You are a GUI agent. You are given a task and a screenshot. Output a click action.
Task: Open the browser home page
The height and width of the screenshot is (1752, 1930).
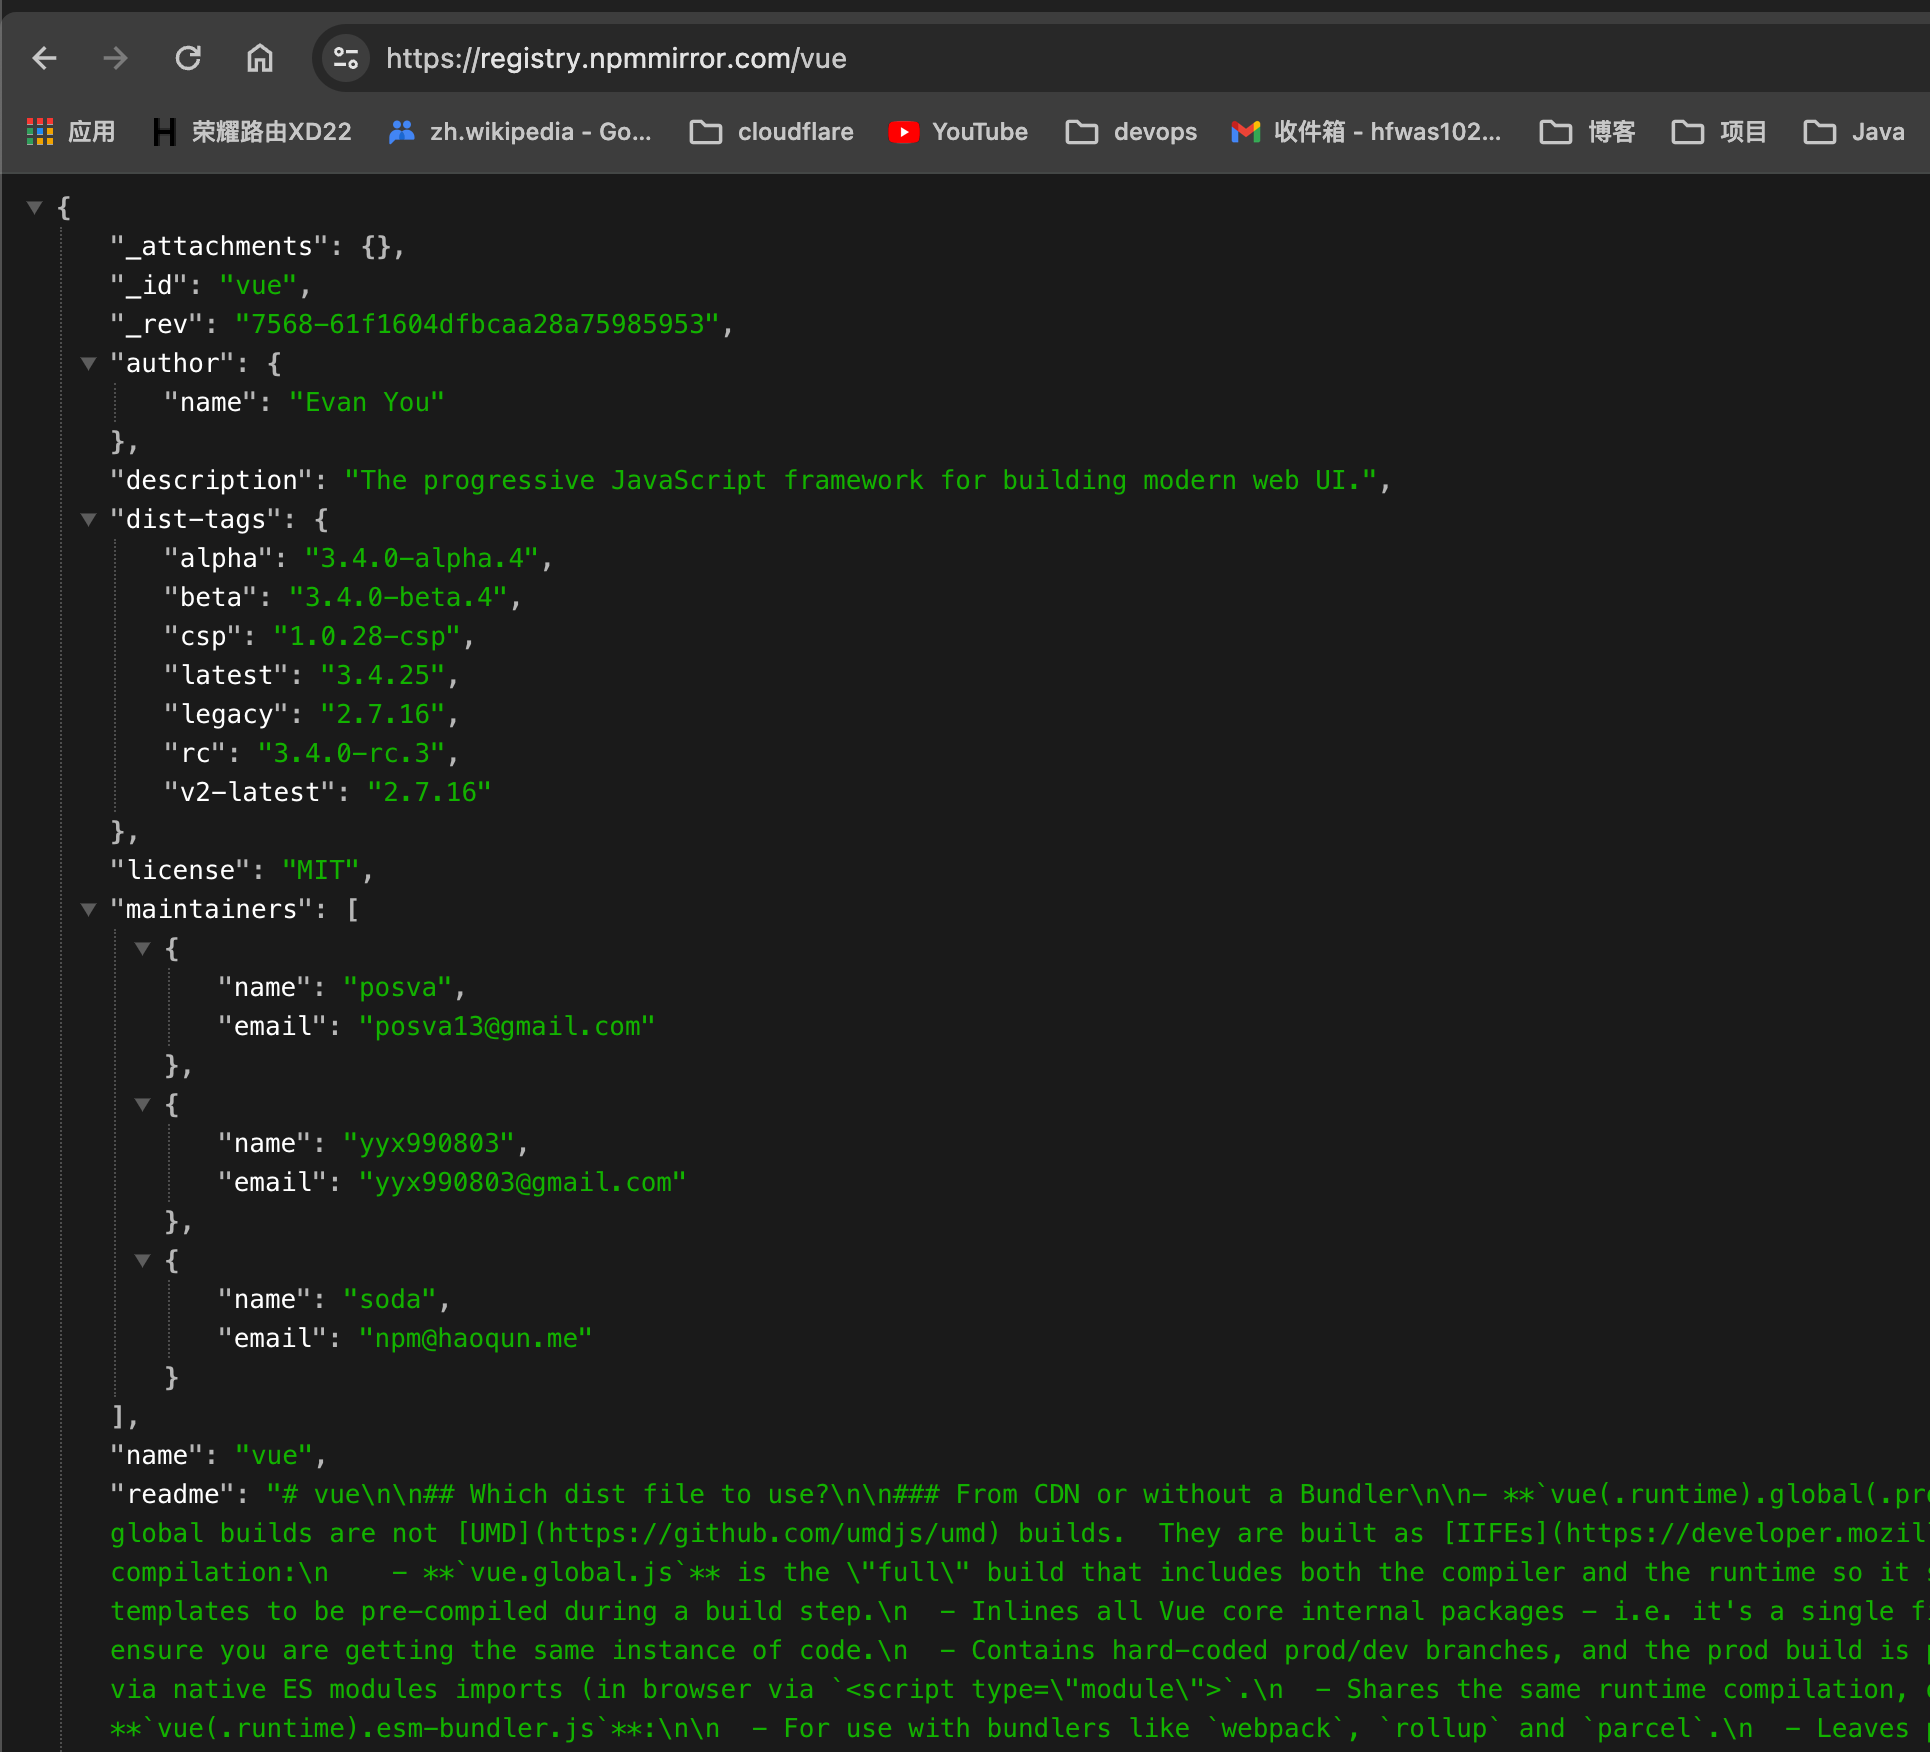(x=260, y=58)
